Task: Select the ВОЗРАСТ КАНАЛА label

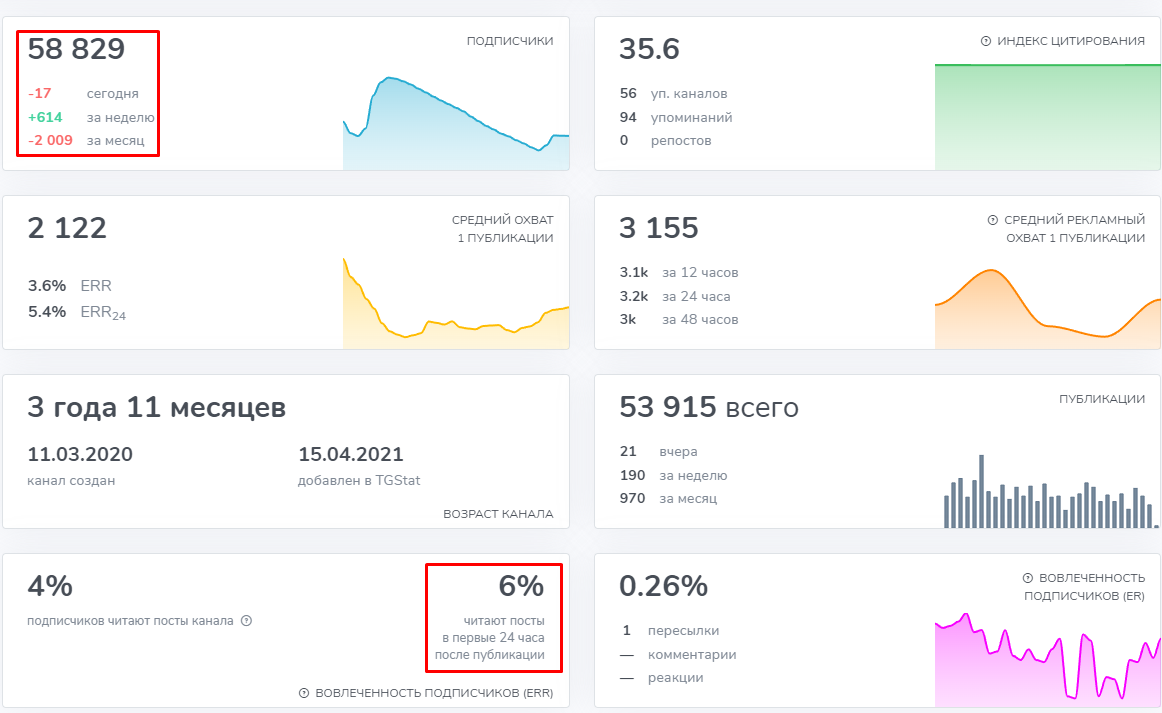Action: coord(498,514)
